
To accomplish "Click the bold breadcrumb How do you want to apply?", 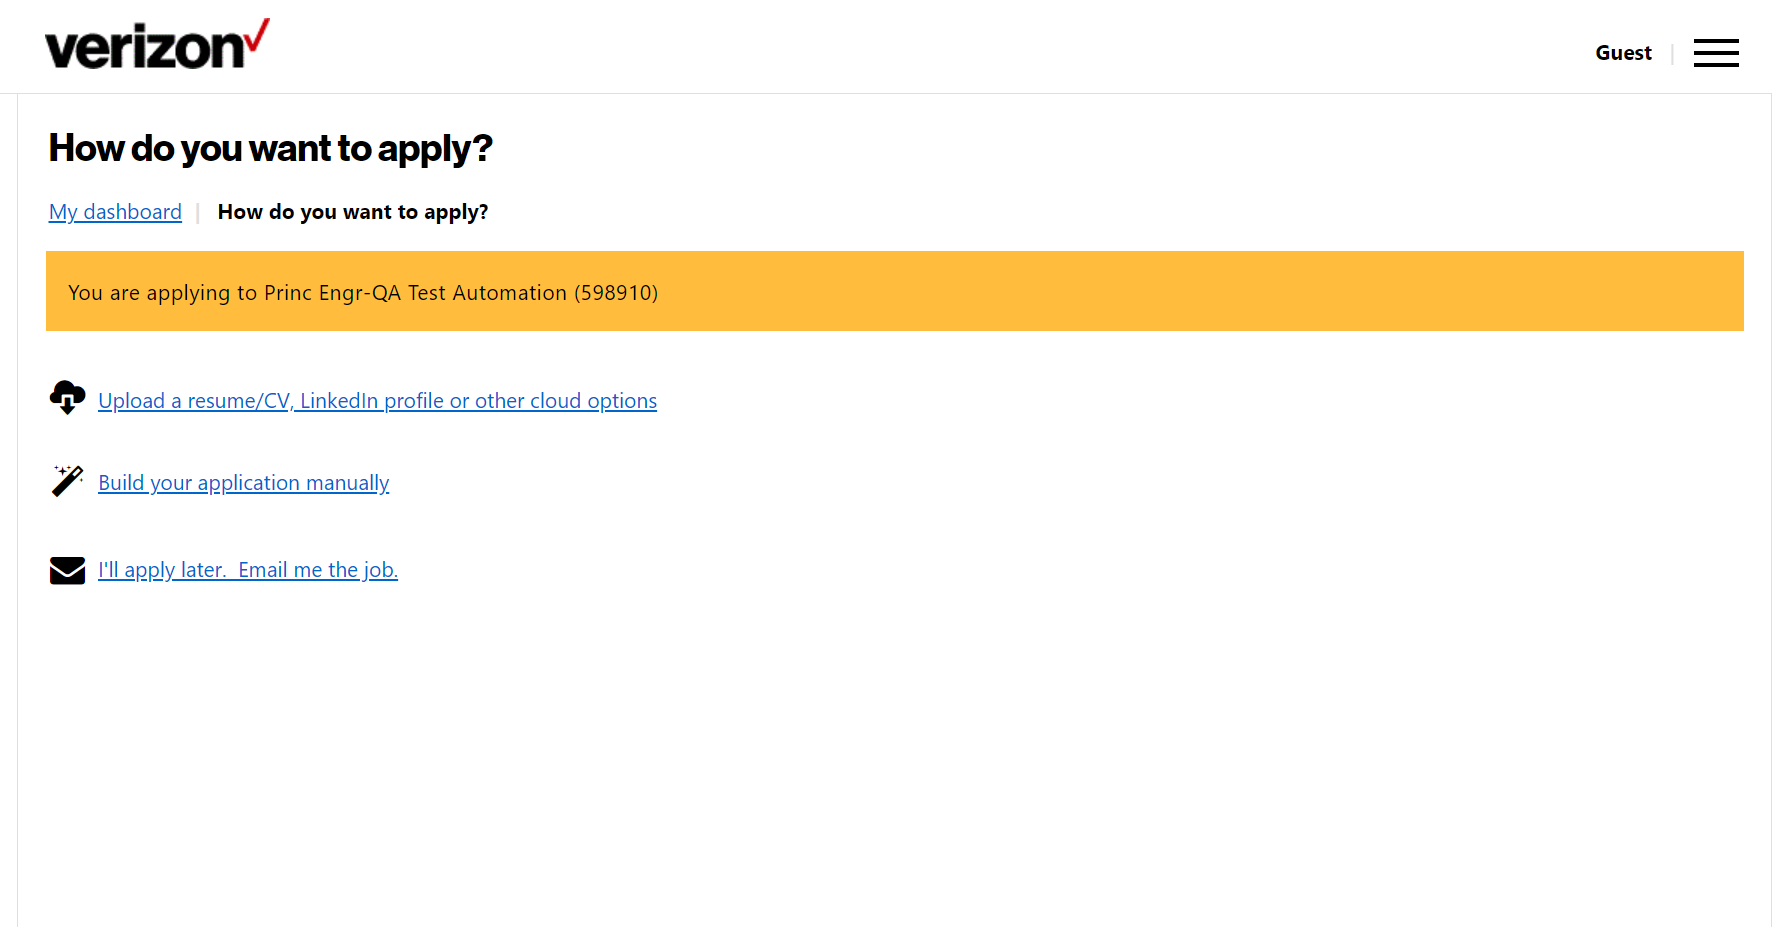I will click(x=353, y=212).
